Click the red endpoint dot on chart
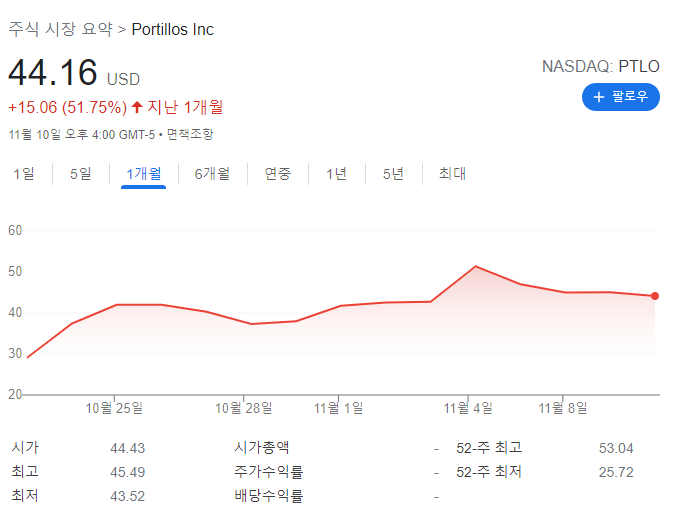 (x=655, y=296)
